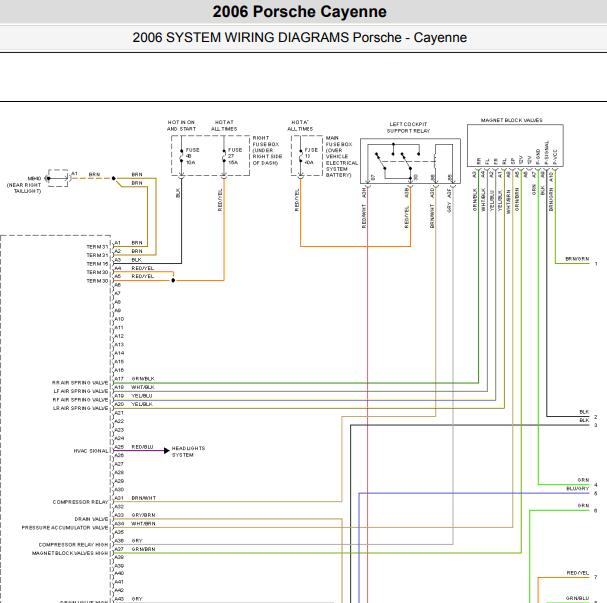Screen dimensions: 607x603
Task: Click the "RR AIR SPRING VALVE" label
Action: 80,382
